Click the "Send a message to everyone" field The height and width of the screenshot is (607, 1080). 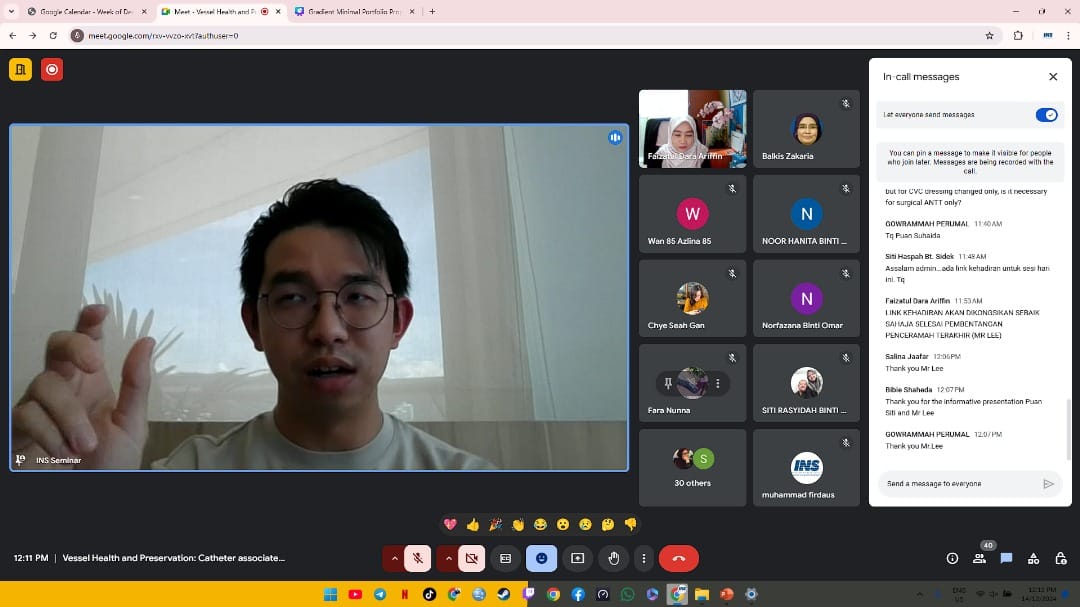(958, 484)
